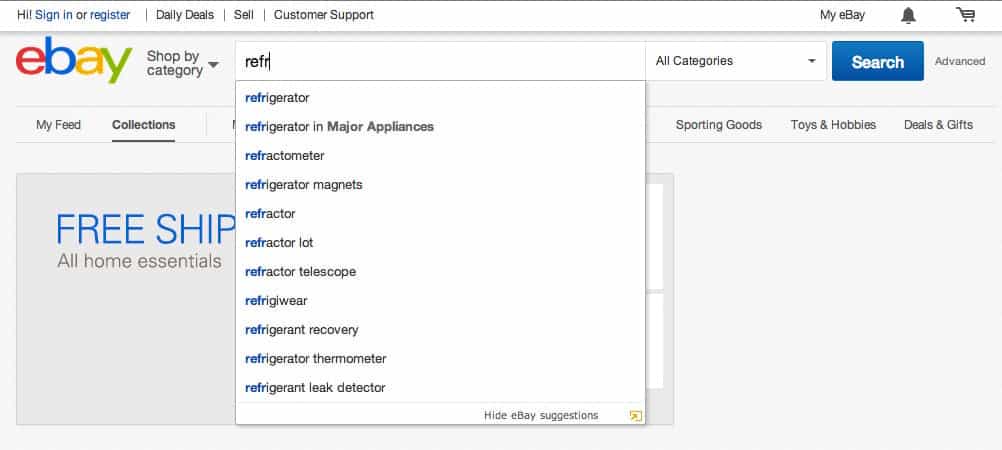Open the Advanced search link
1002x450 pixels.
(960, 61)
